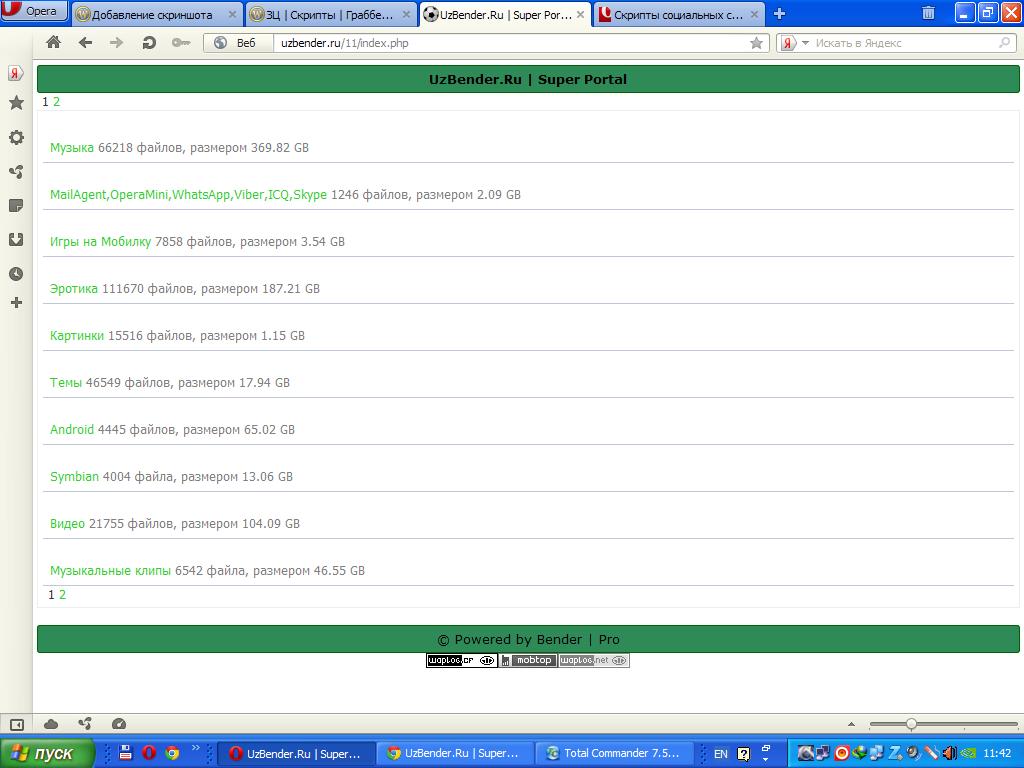Open the Opera Unite panel in sidebar

pyautogui.click(x=16, y=172)
